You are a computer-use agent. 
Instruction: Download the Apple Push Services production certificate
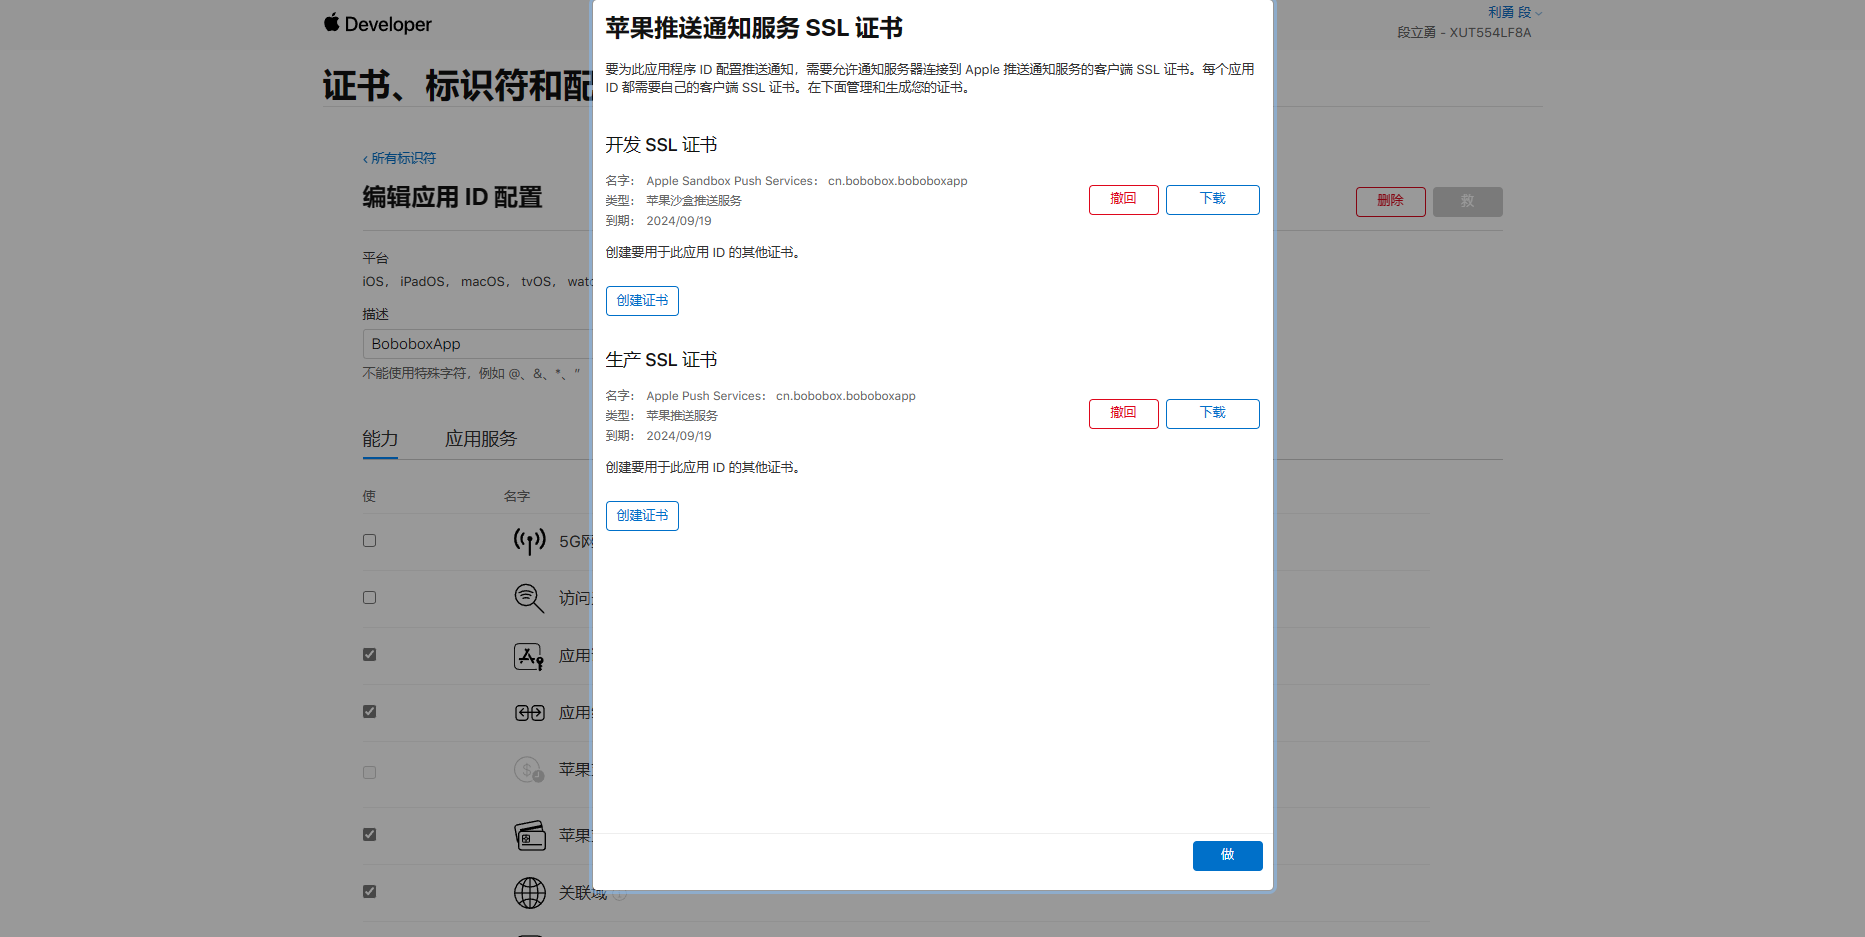(1212, 414)
